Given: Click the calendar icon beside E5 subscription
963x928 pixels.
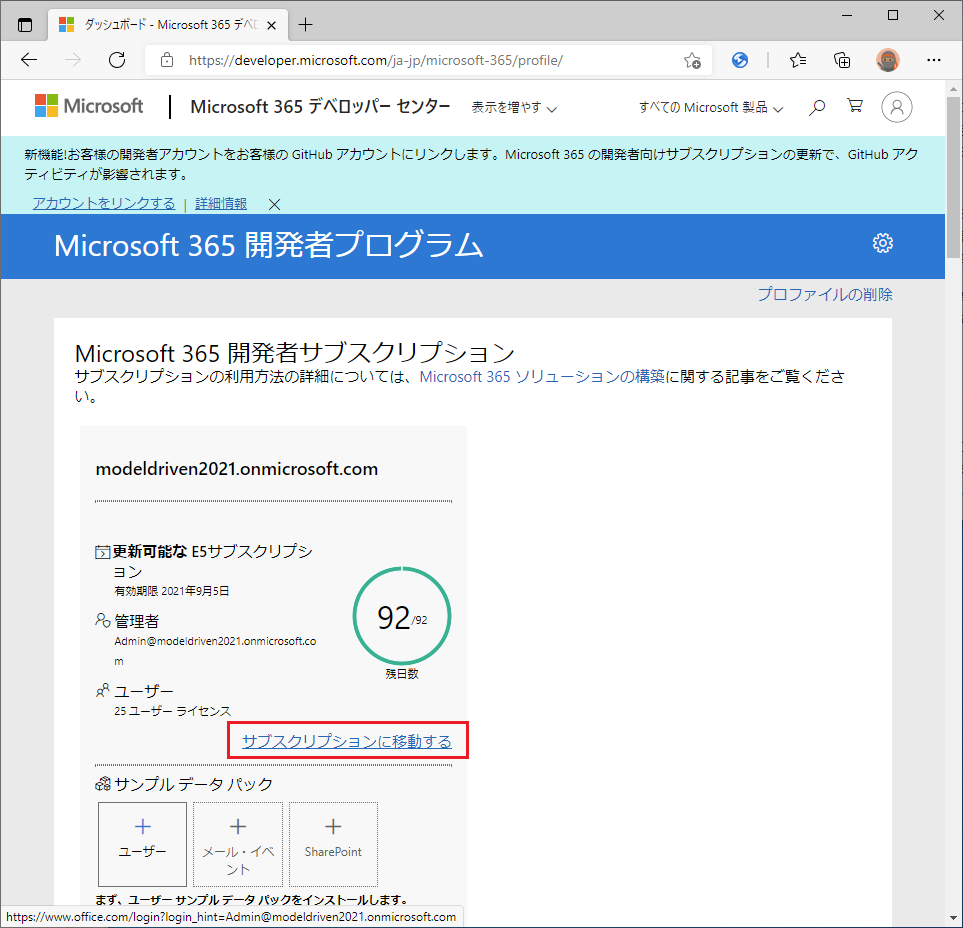Looking at the screenshot, I should (102, 552).
